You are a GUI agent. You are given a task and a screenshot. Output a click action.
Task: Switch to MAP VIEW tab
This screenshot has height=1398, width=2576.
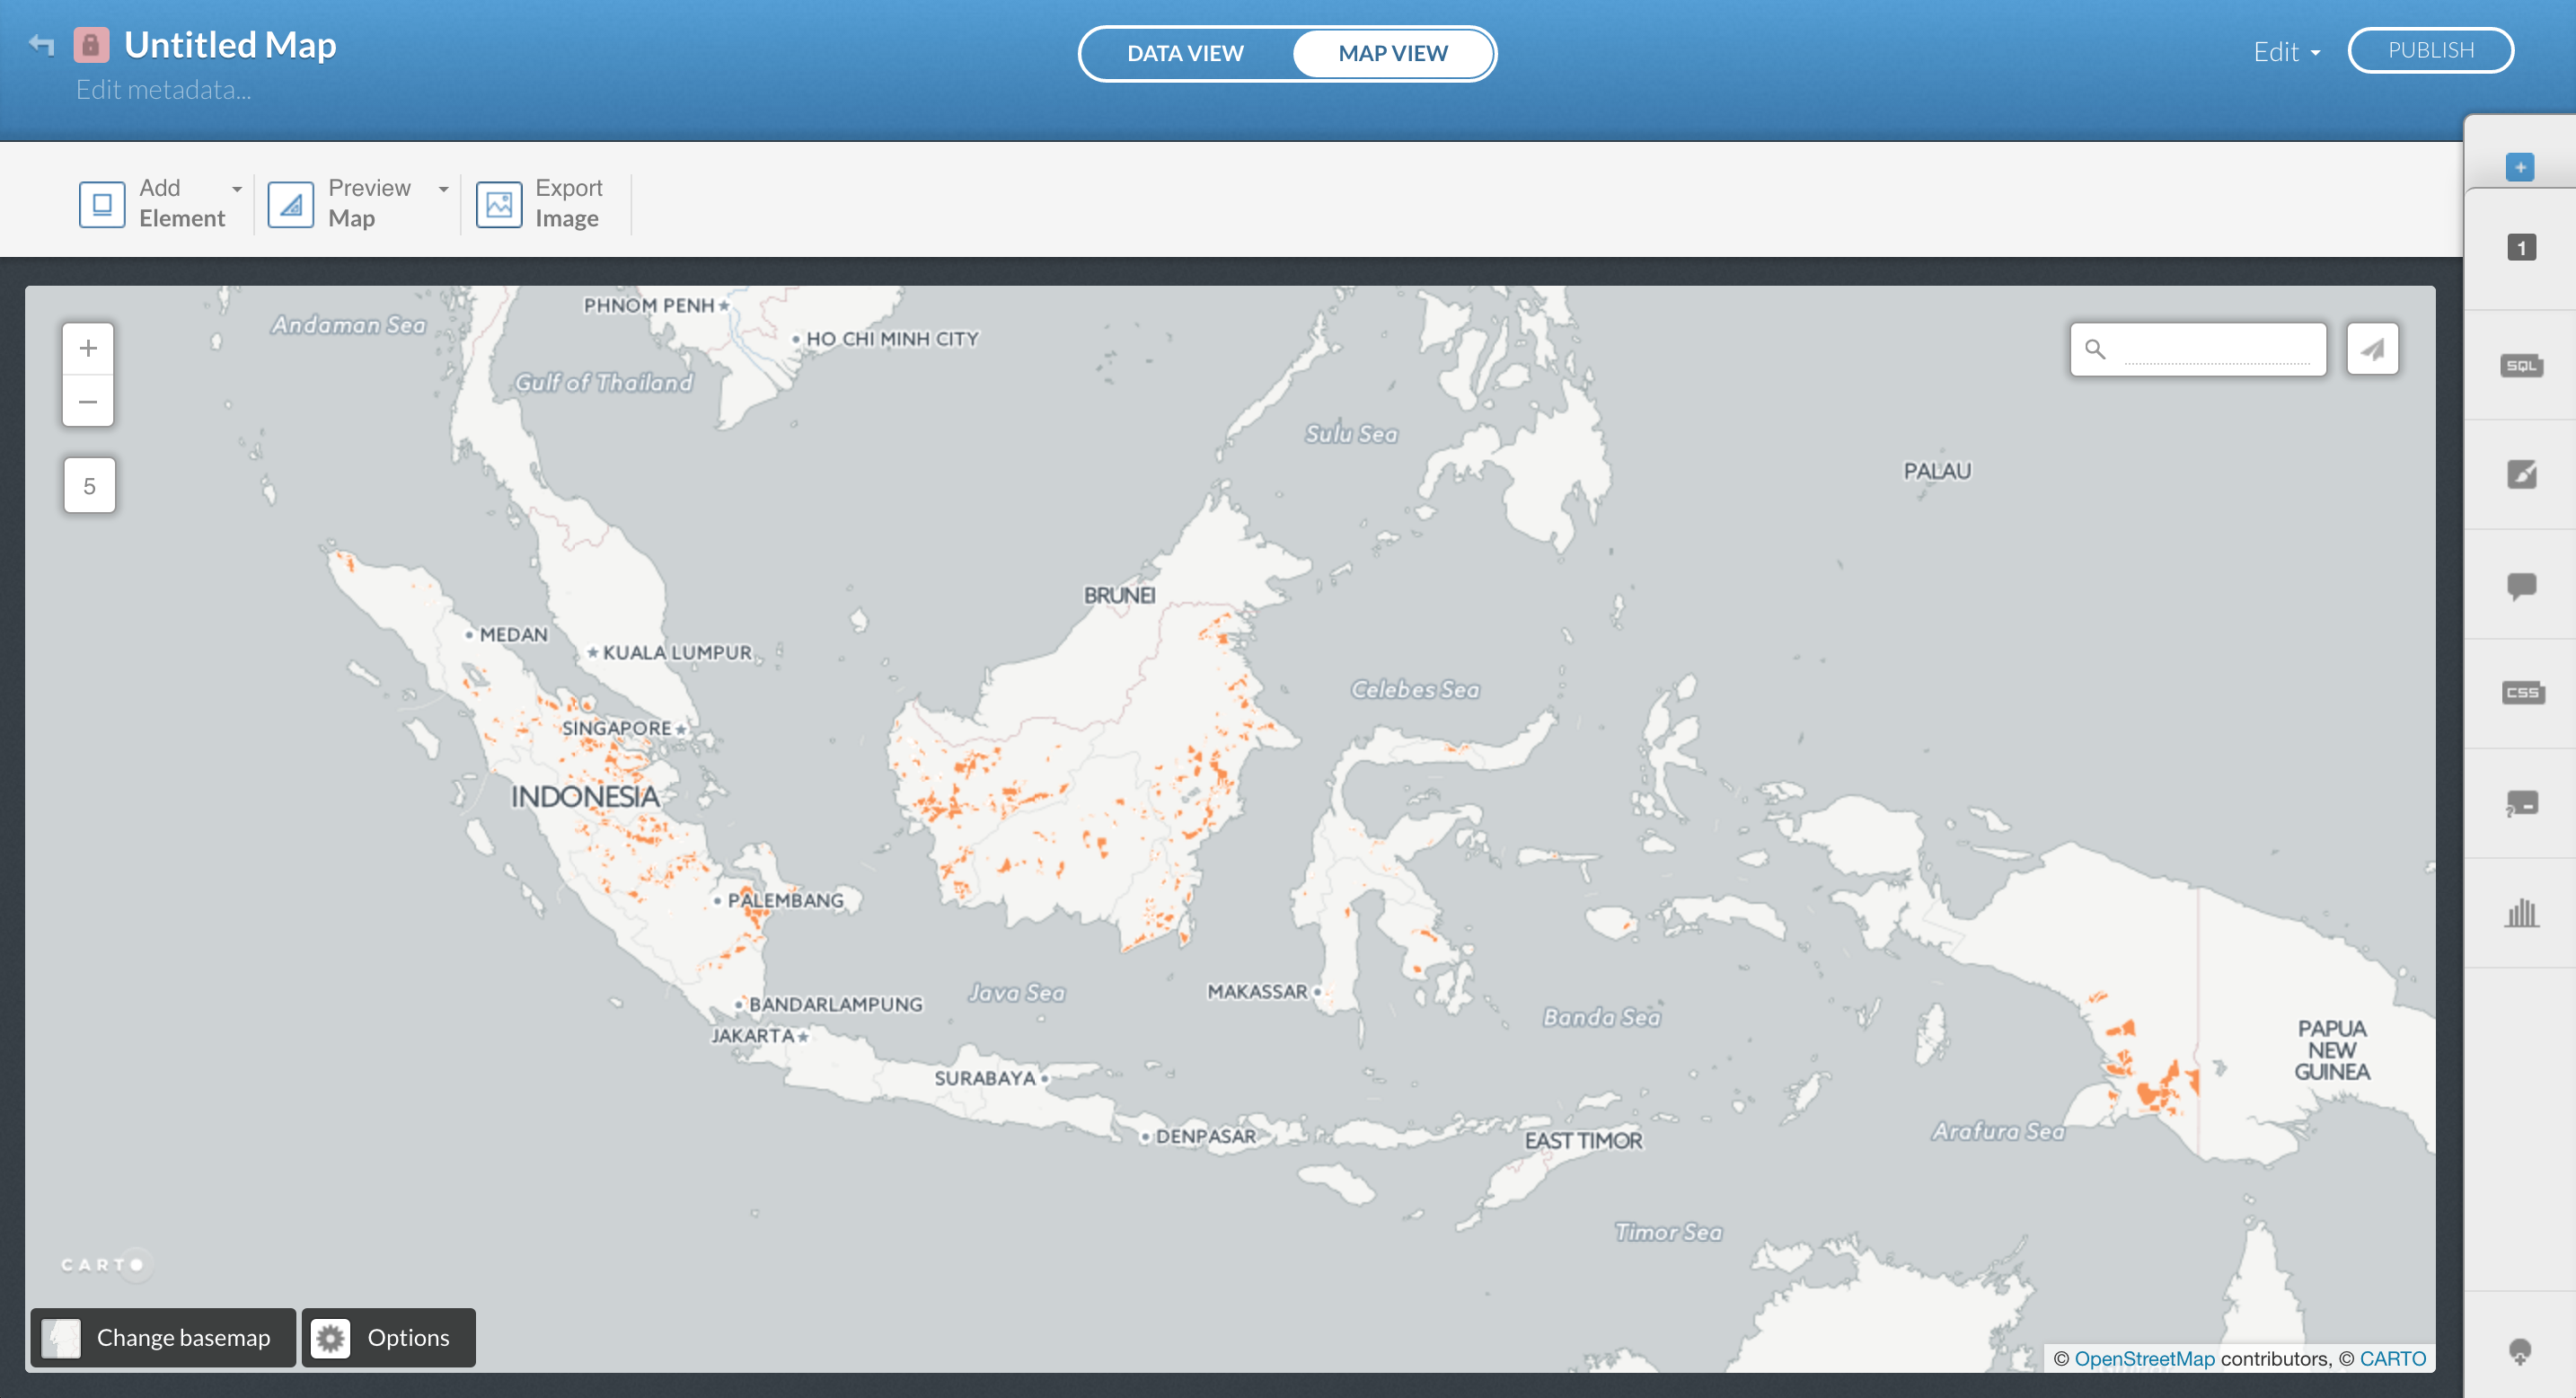point(1392,53)
